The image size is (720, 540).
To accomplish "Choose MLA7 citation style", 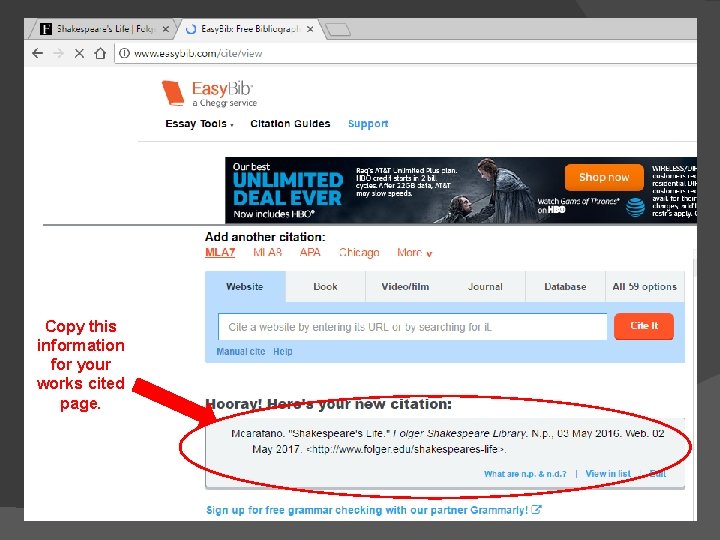I will point(220,253).
